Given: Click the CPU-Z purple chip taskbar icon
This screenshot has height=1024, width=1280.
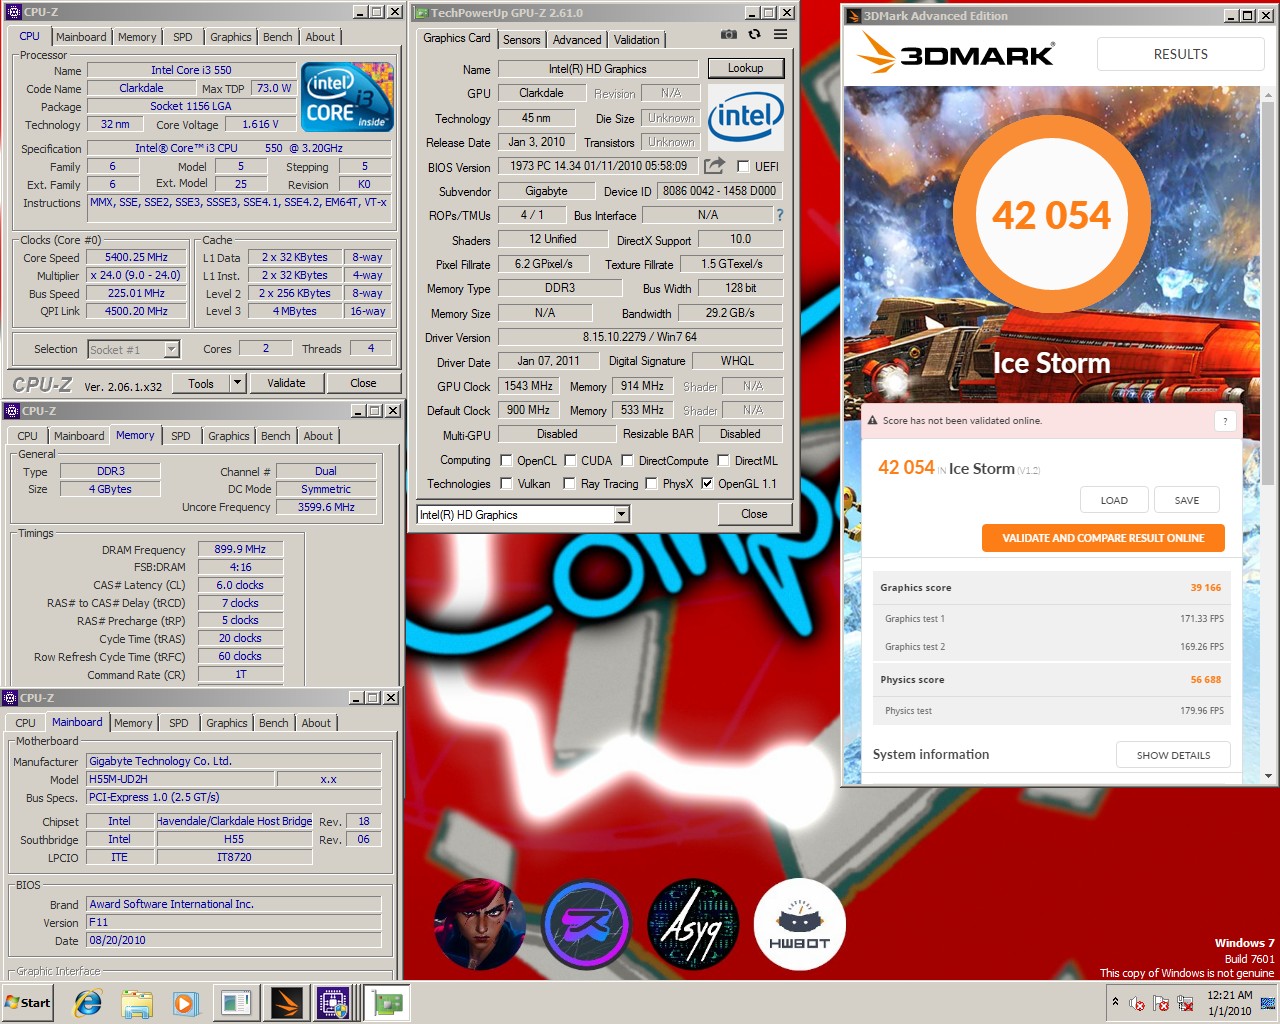Looking at the screenshot, I should pos(333,1003).
